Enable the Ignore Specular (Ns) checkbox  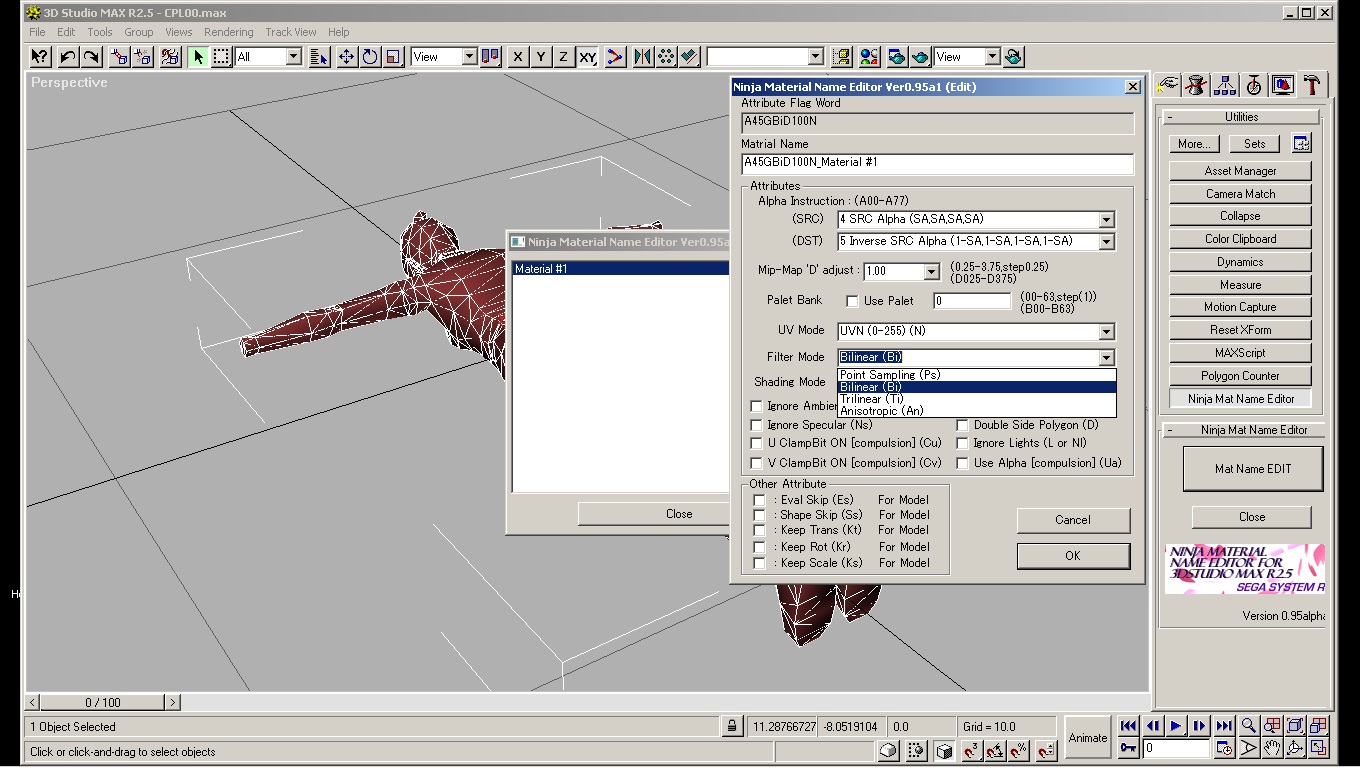coord(757,425)
